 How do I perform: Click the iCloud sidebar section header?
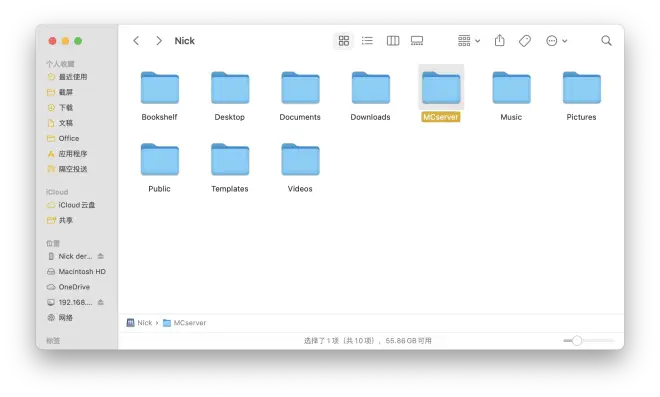(57, 192)
